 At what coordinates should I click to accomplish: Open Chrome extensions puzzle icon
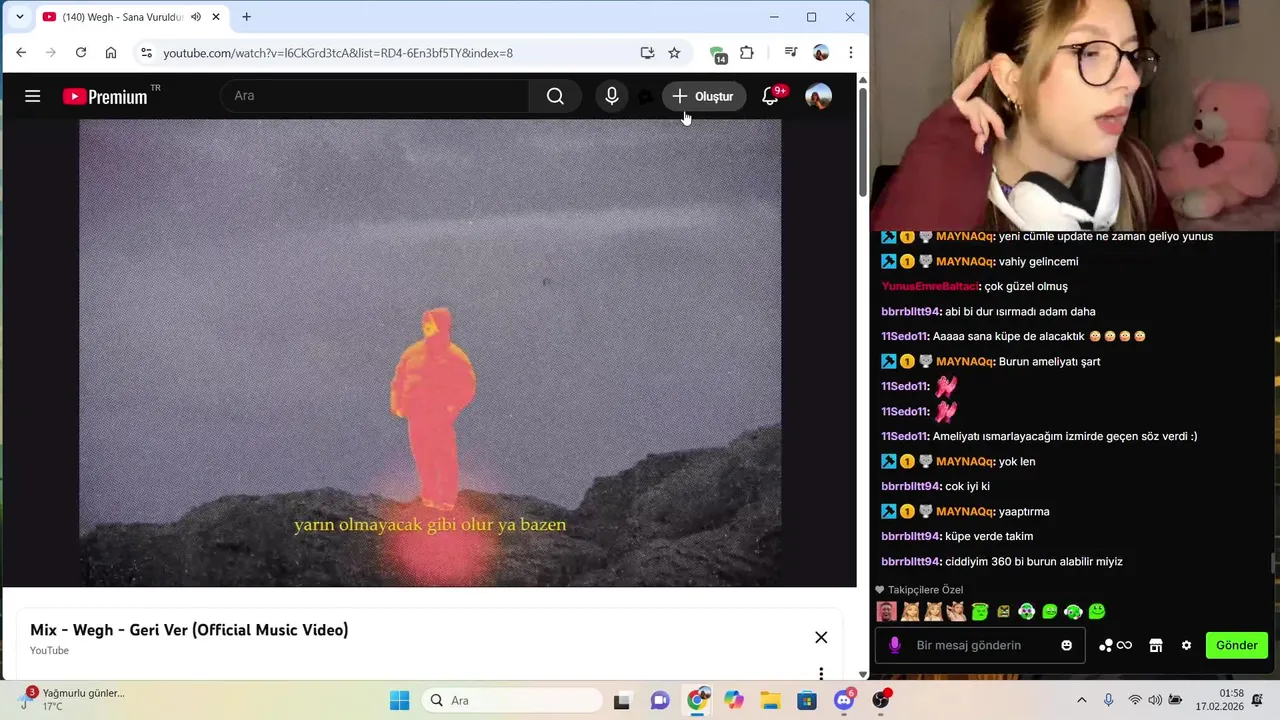(x=747, y=53)
